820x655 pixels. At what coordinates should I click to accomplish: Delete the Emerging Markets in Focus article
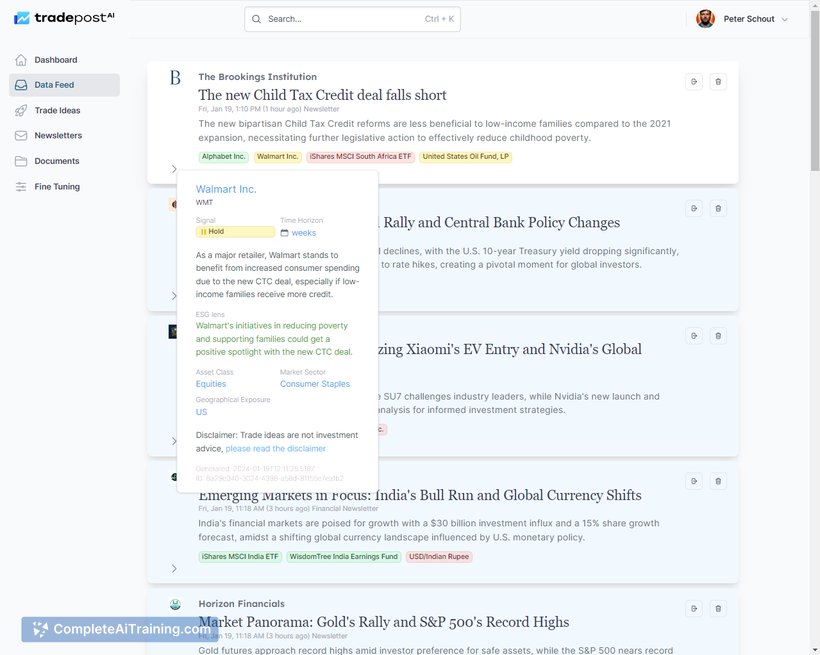(x=718, y=481)
